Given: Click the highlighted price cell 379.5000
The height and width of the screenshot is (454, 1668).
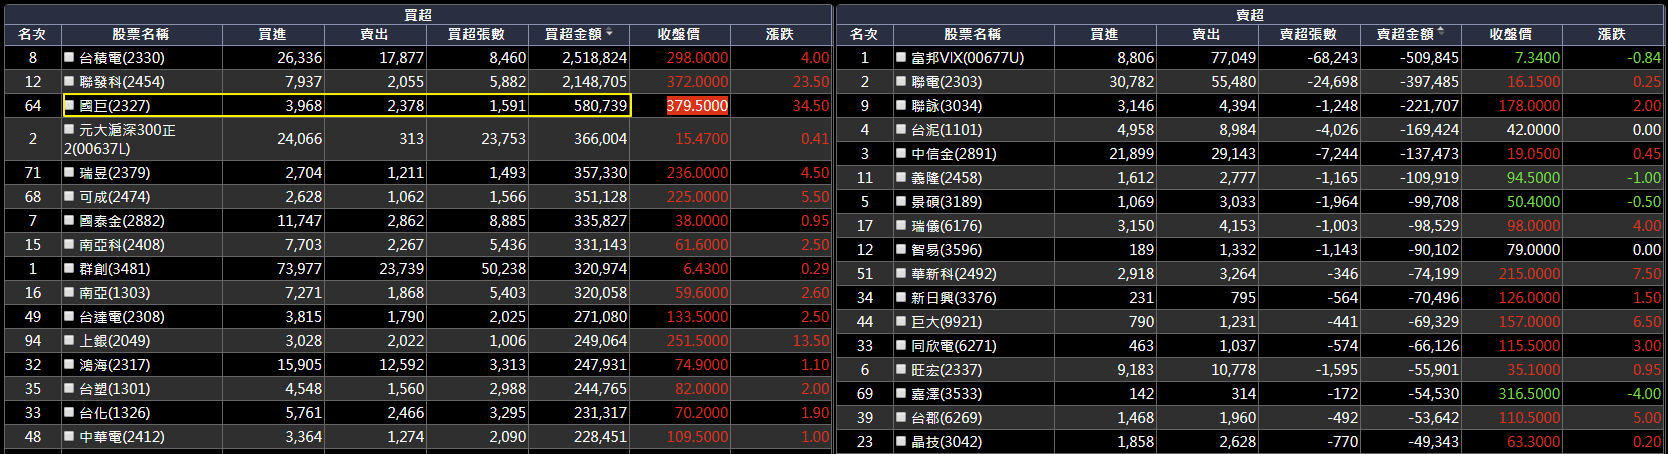Looking at the screenshot, I should tap(697, 106).
